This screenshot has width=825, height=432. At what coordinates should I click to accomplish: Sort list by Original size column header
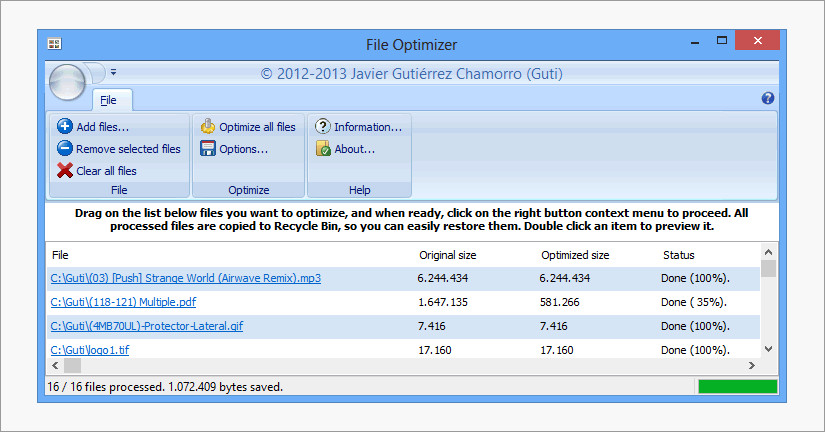click(447, 255)
